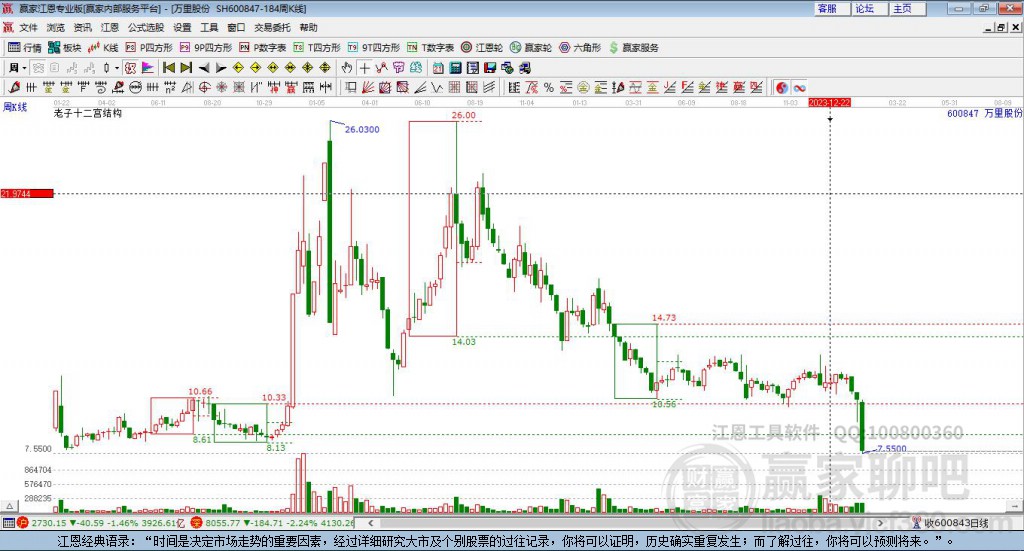Select the Gann fan lines tool

pyautogui.click(x=368, y=87)
